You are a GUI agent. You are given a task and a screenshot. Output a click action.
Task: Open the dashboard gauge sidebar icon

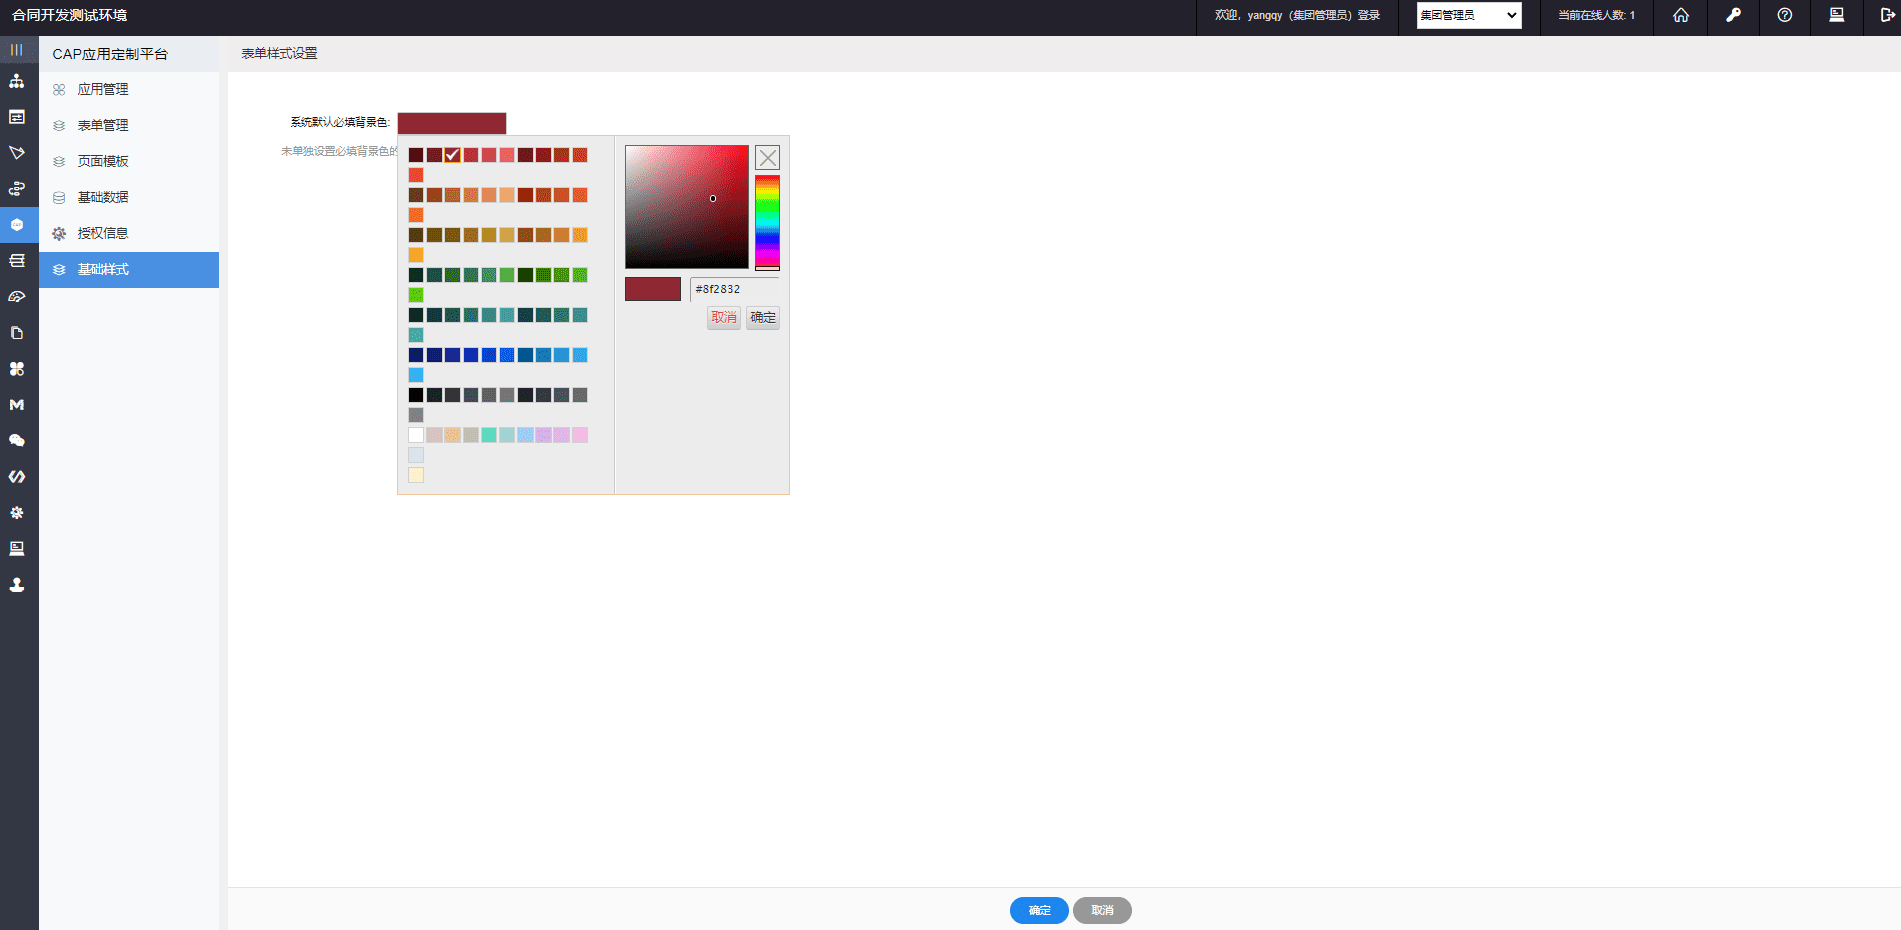coord(17,297)
